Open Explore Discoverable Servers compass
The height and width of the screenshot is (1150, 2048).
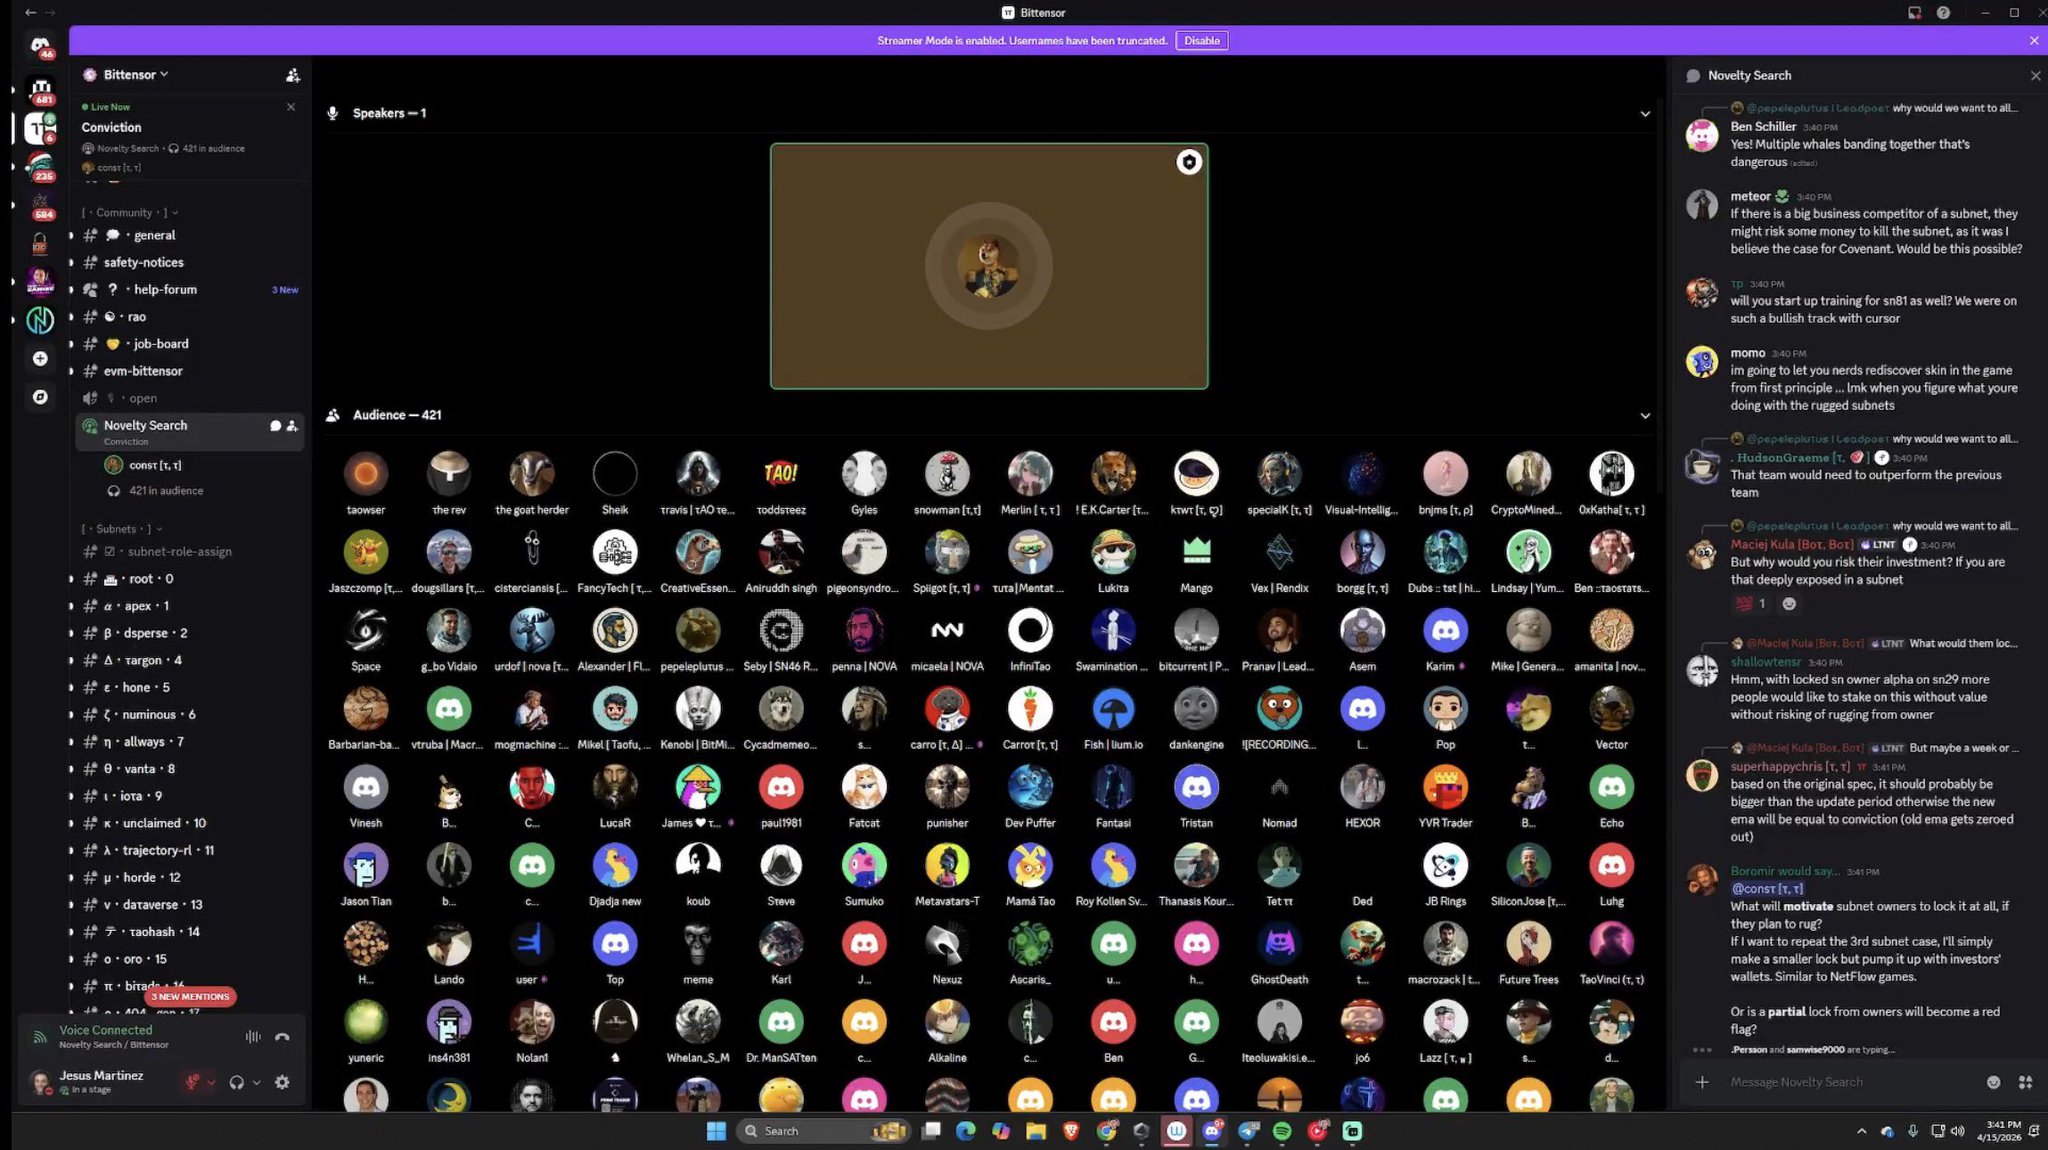point(40,397)
